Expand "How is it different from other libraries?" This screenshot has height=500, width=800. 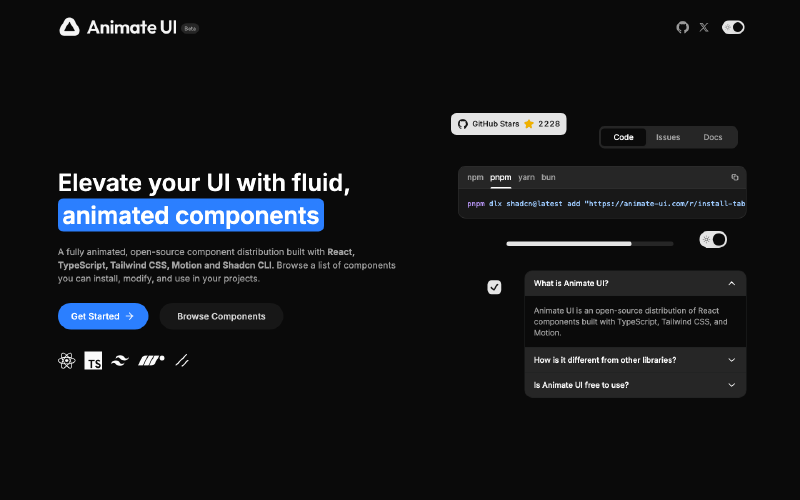635,359
